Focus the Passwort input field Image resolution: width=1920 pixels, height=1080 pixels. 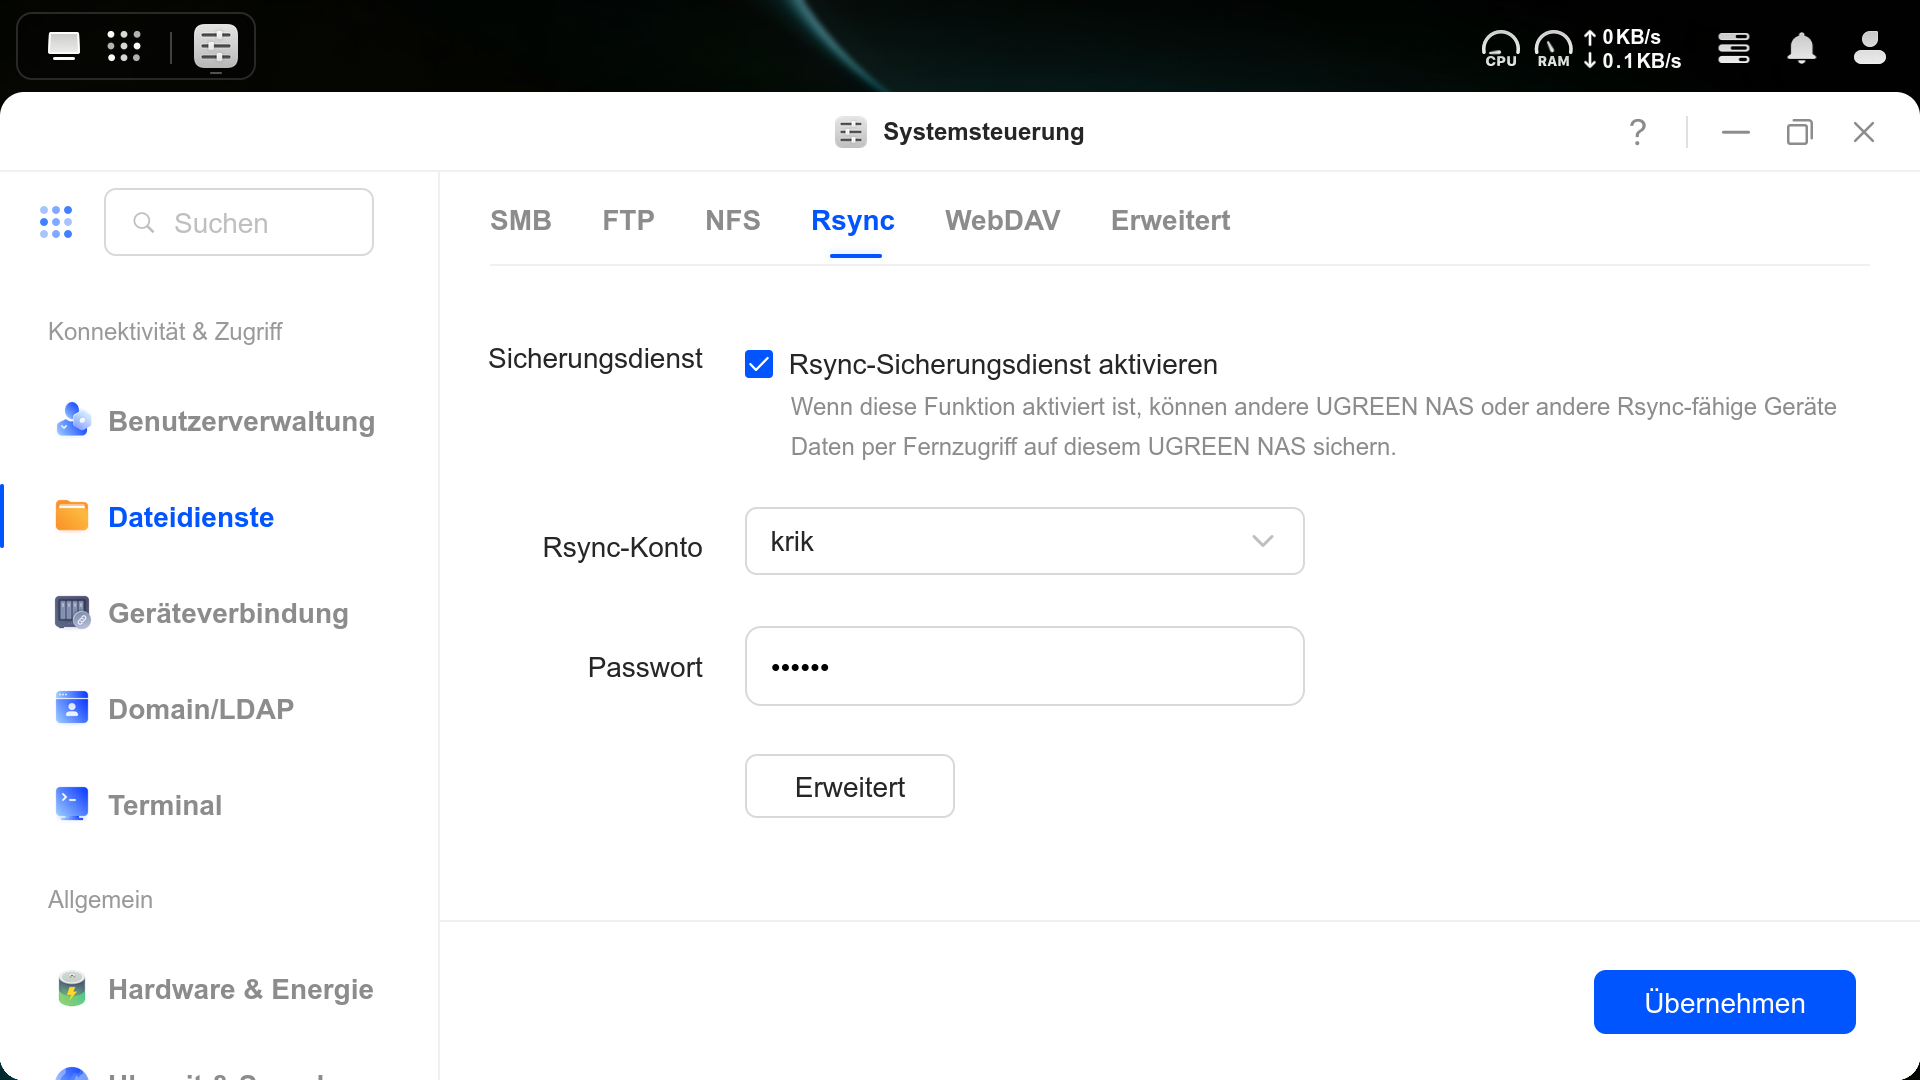point(1024,667)
